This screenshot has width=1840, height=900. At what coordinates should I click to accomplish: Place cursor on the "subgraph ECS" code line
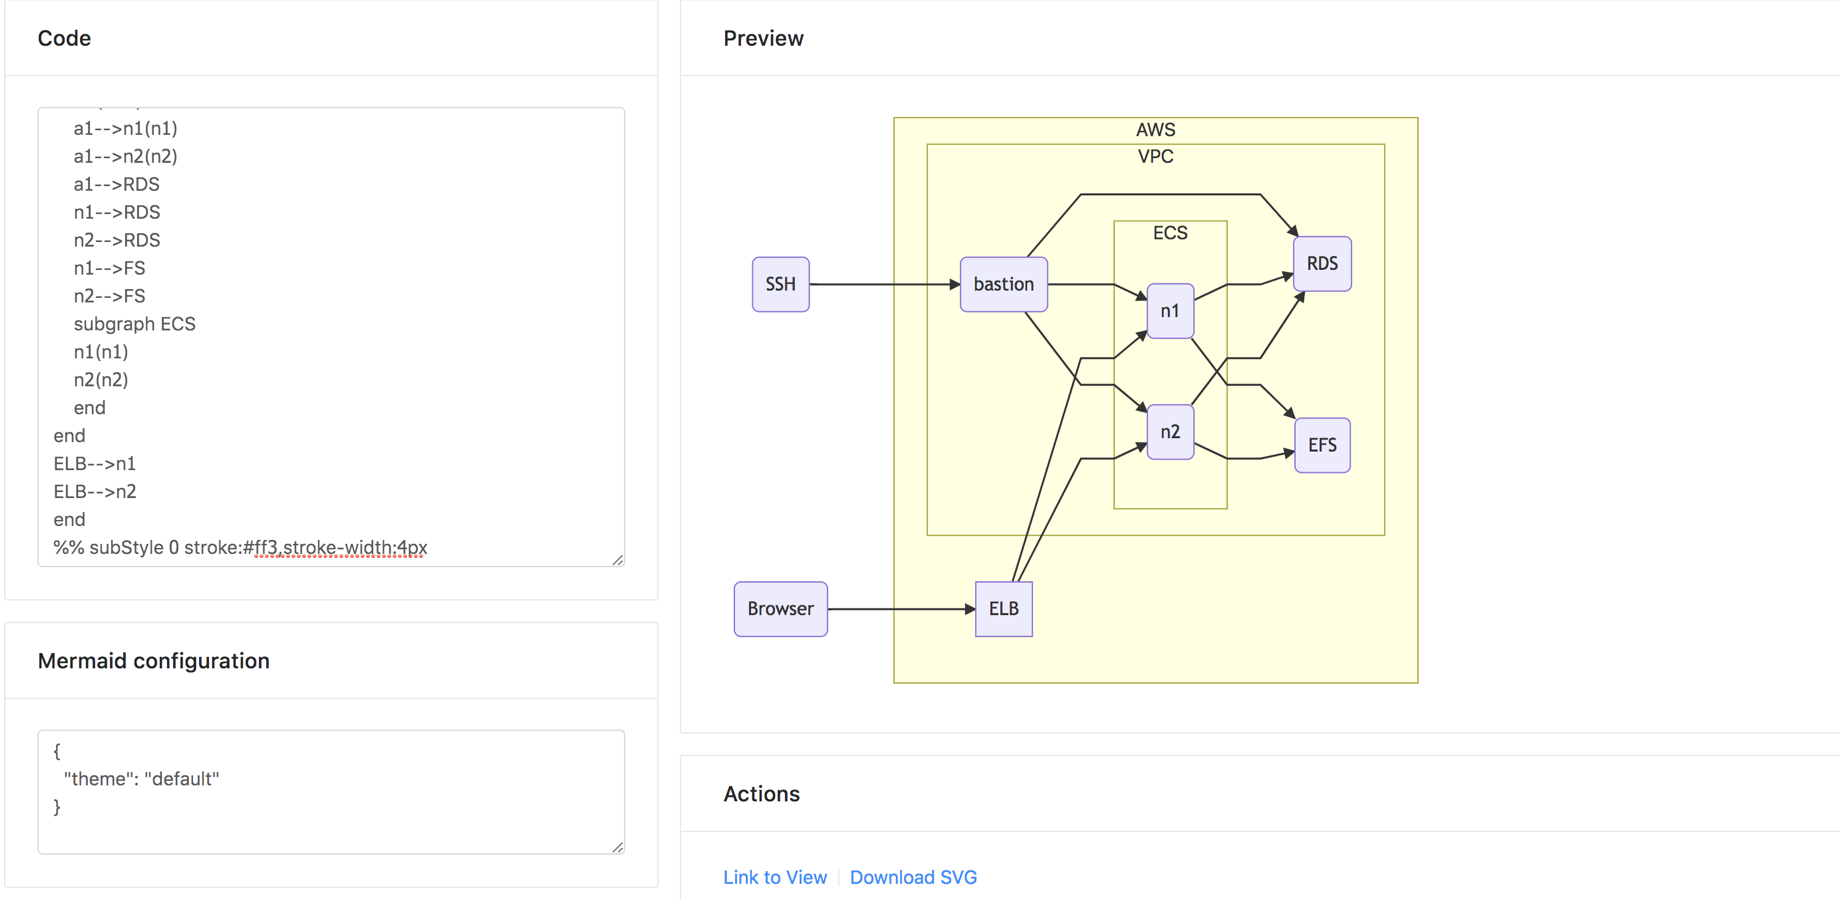click(x=134, y=324)
